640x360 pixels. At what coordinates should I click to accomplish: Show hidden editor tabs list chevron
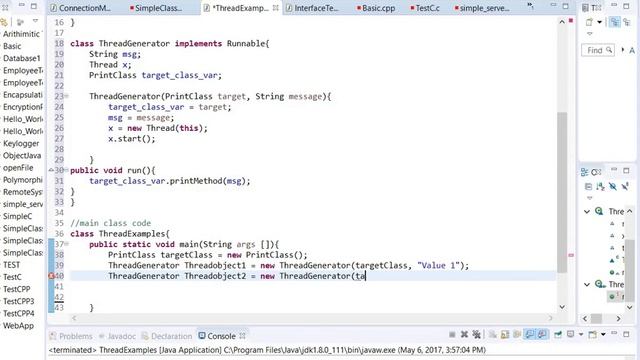[x=530, y=6]
